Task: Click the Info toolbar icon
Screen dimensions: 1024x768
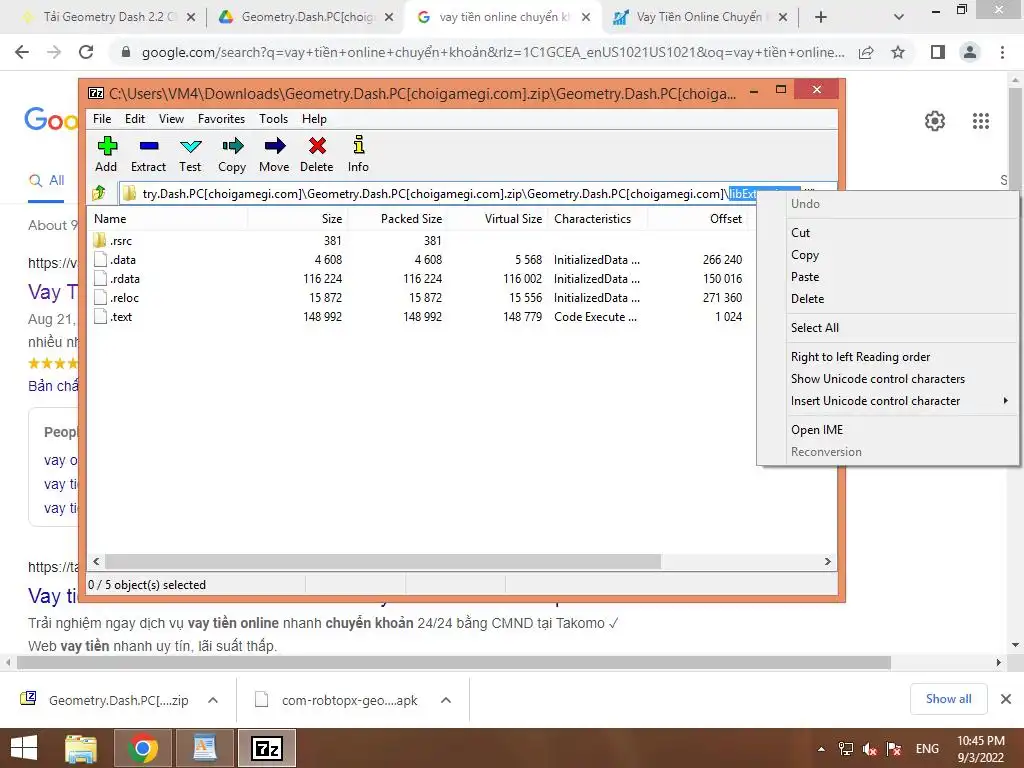Action: (359, 144)
